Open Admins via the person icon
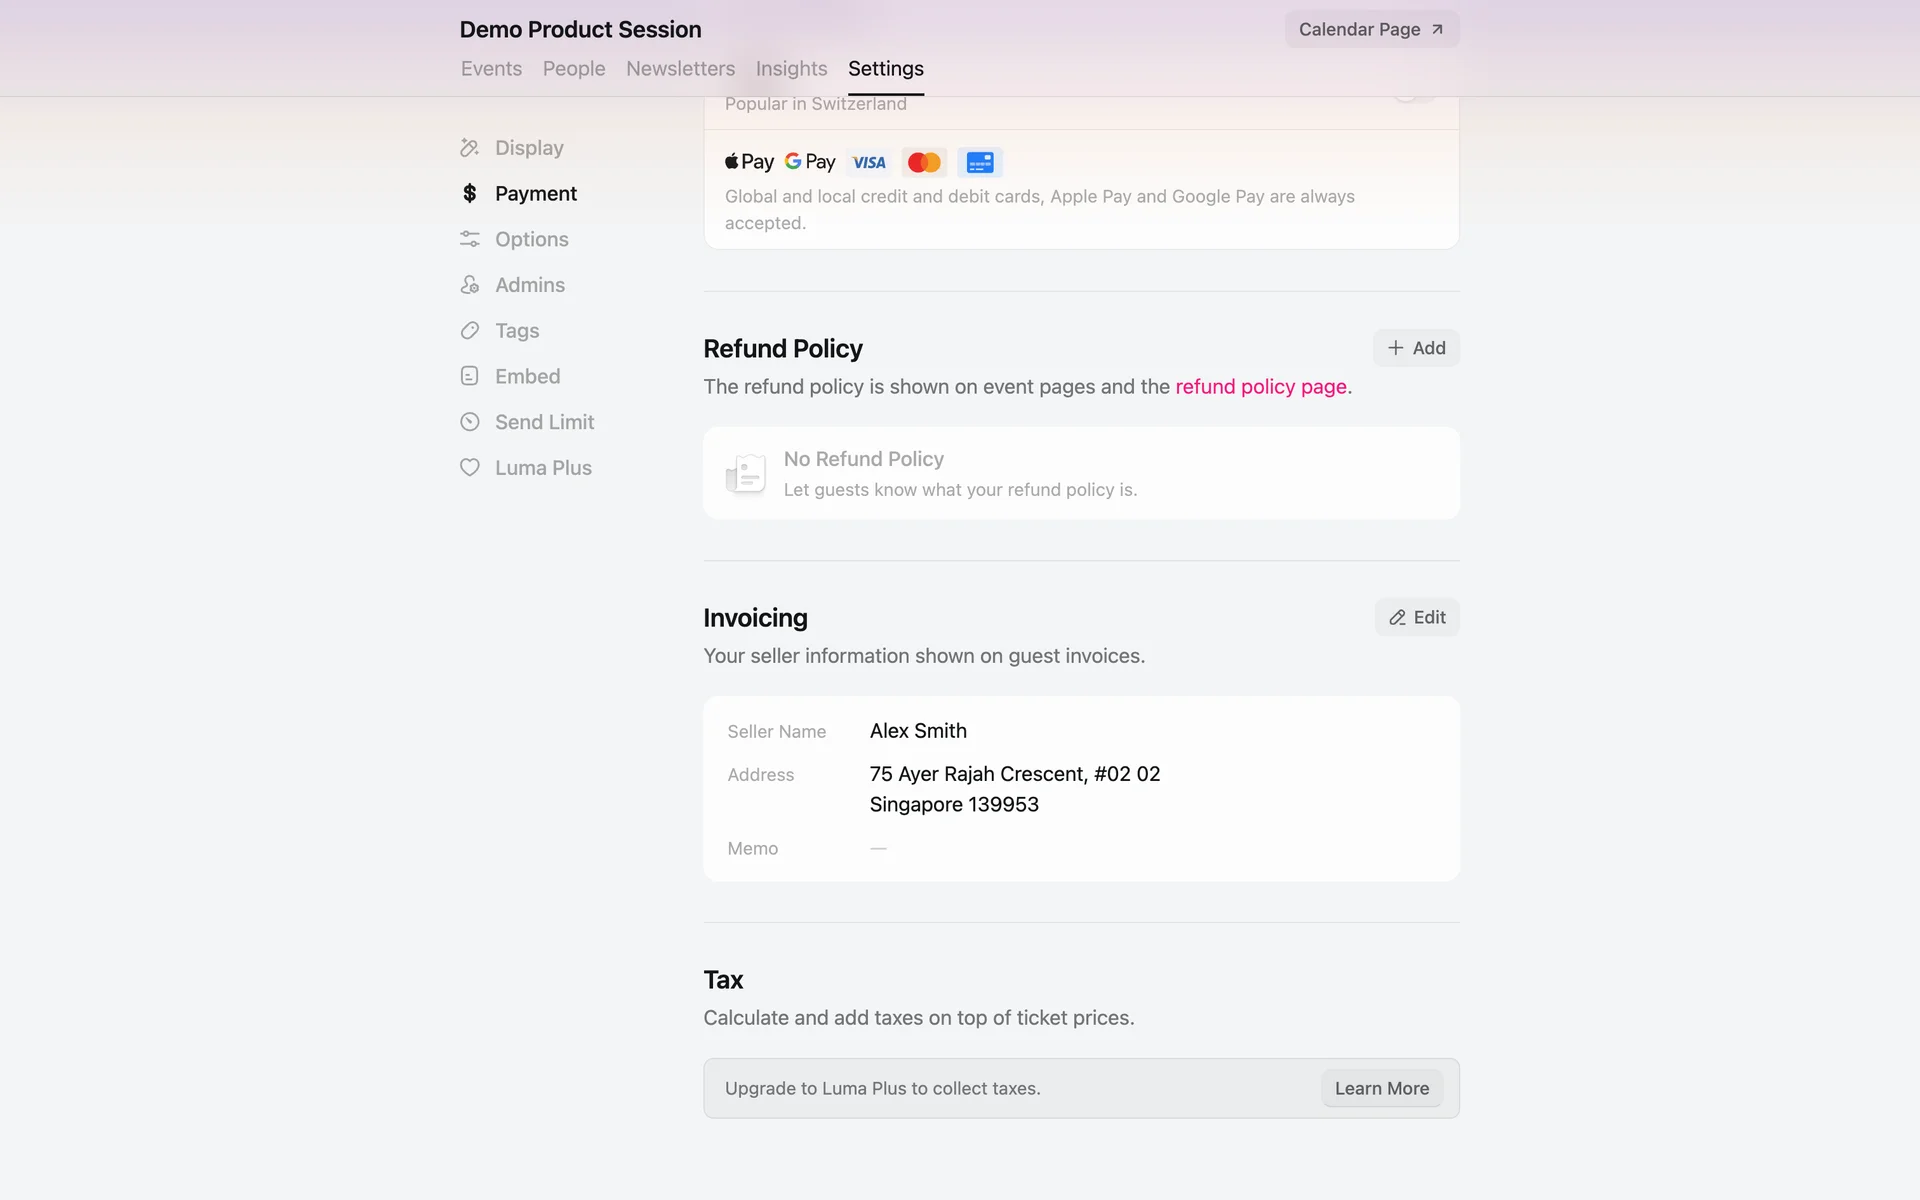The height and width of the screenshot is (1200, 1920). [x=470, y=285]
